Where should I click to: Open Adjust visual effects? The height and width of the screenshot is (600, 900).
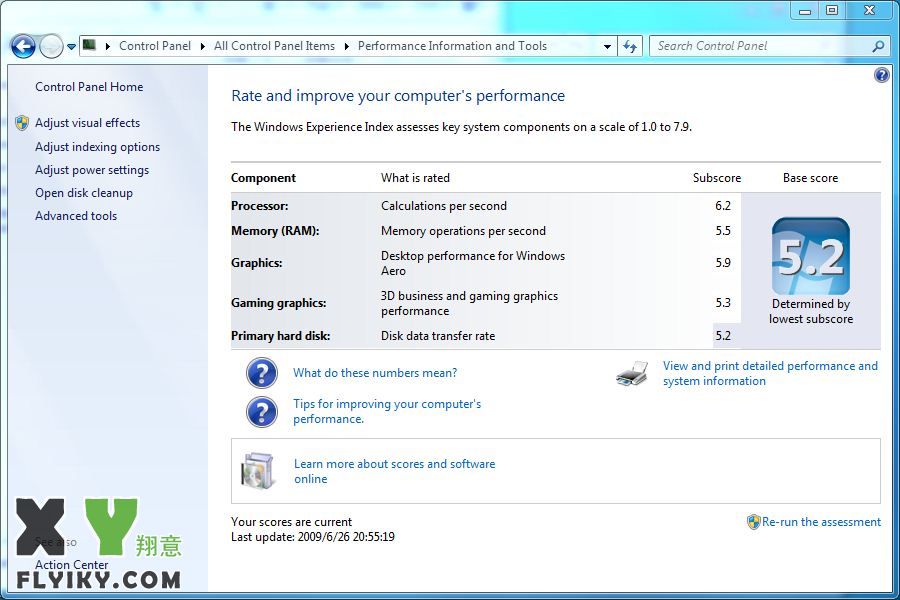click(x=87, y=123)
